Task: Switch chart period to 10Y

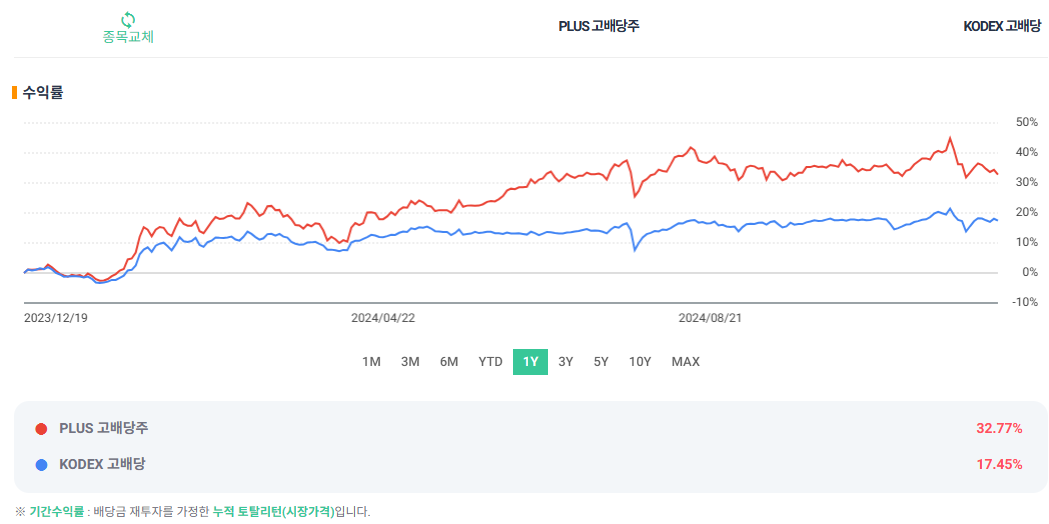Action: point(640,362)
